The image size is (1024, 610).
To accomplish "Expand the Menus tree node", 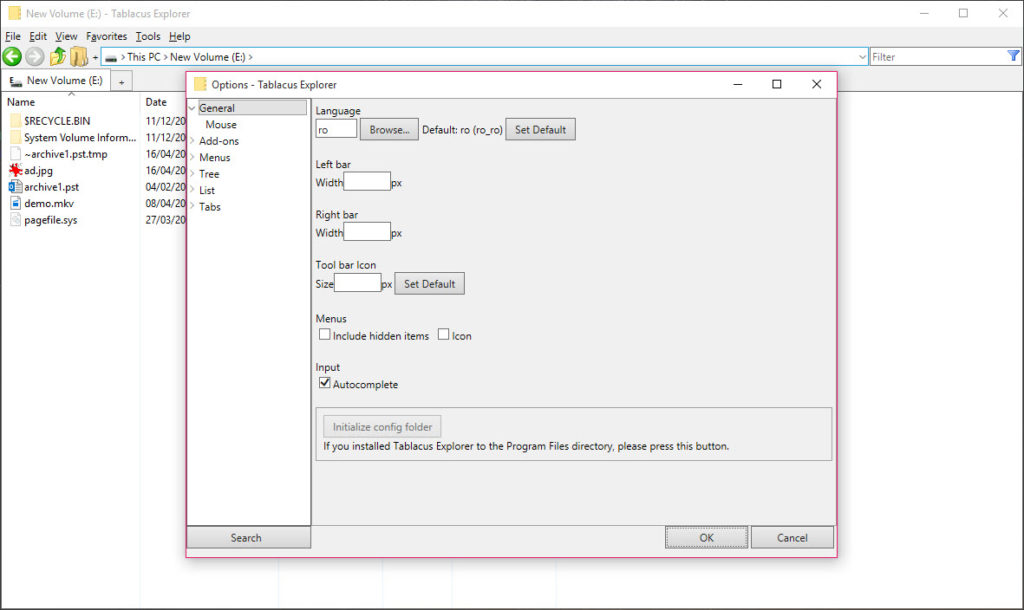I will pos(192,157).
